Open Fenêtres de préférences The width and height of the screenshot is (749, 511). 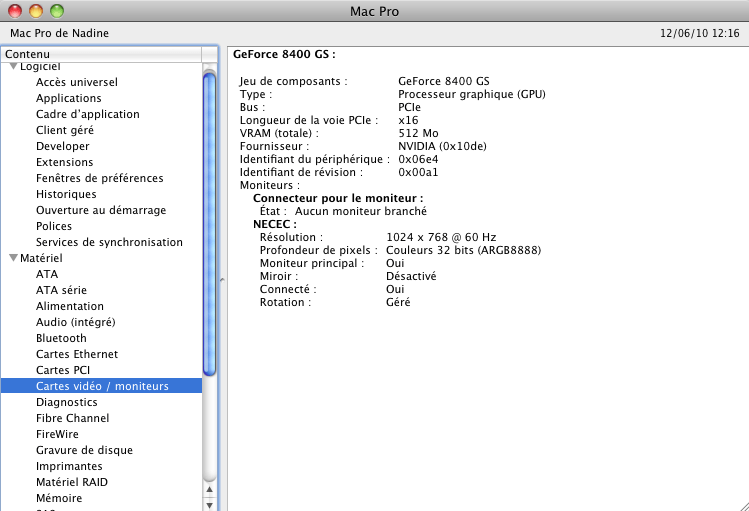pyautogui.click(x=99, y=178)
